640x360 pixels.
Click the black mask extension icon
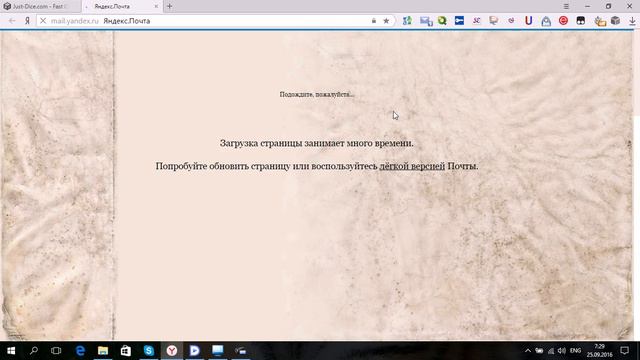[580, 21]
